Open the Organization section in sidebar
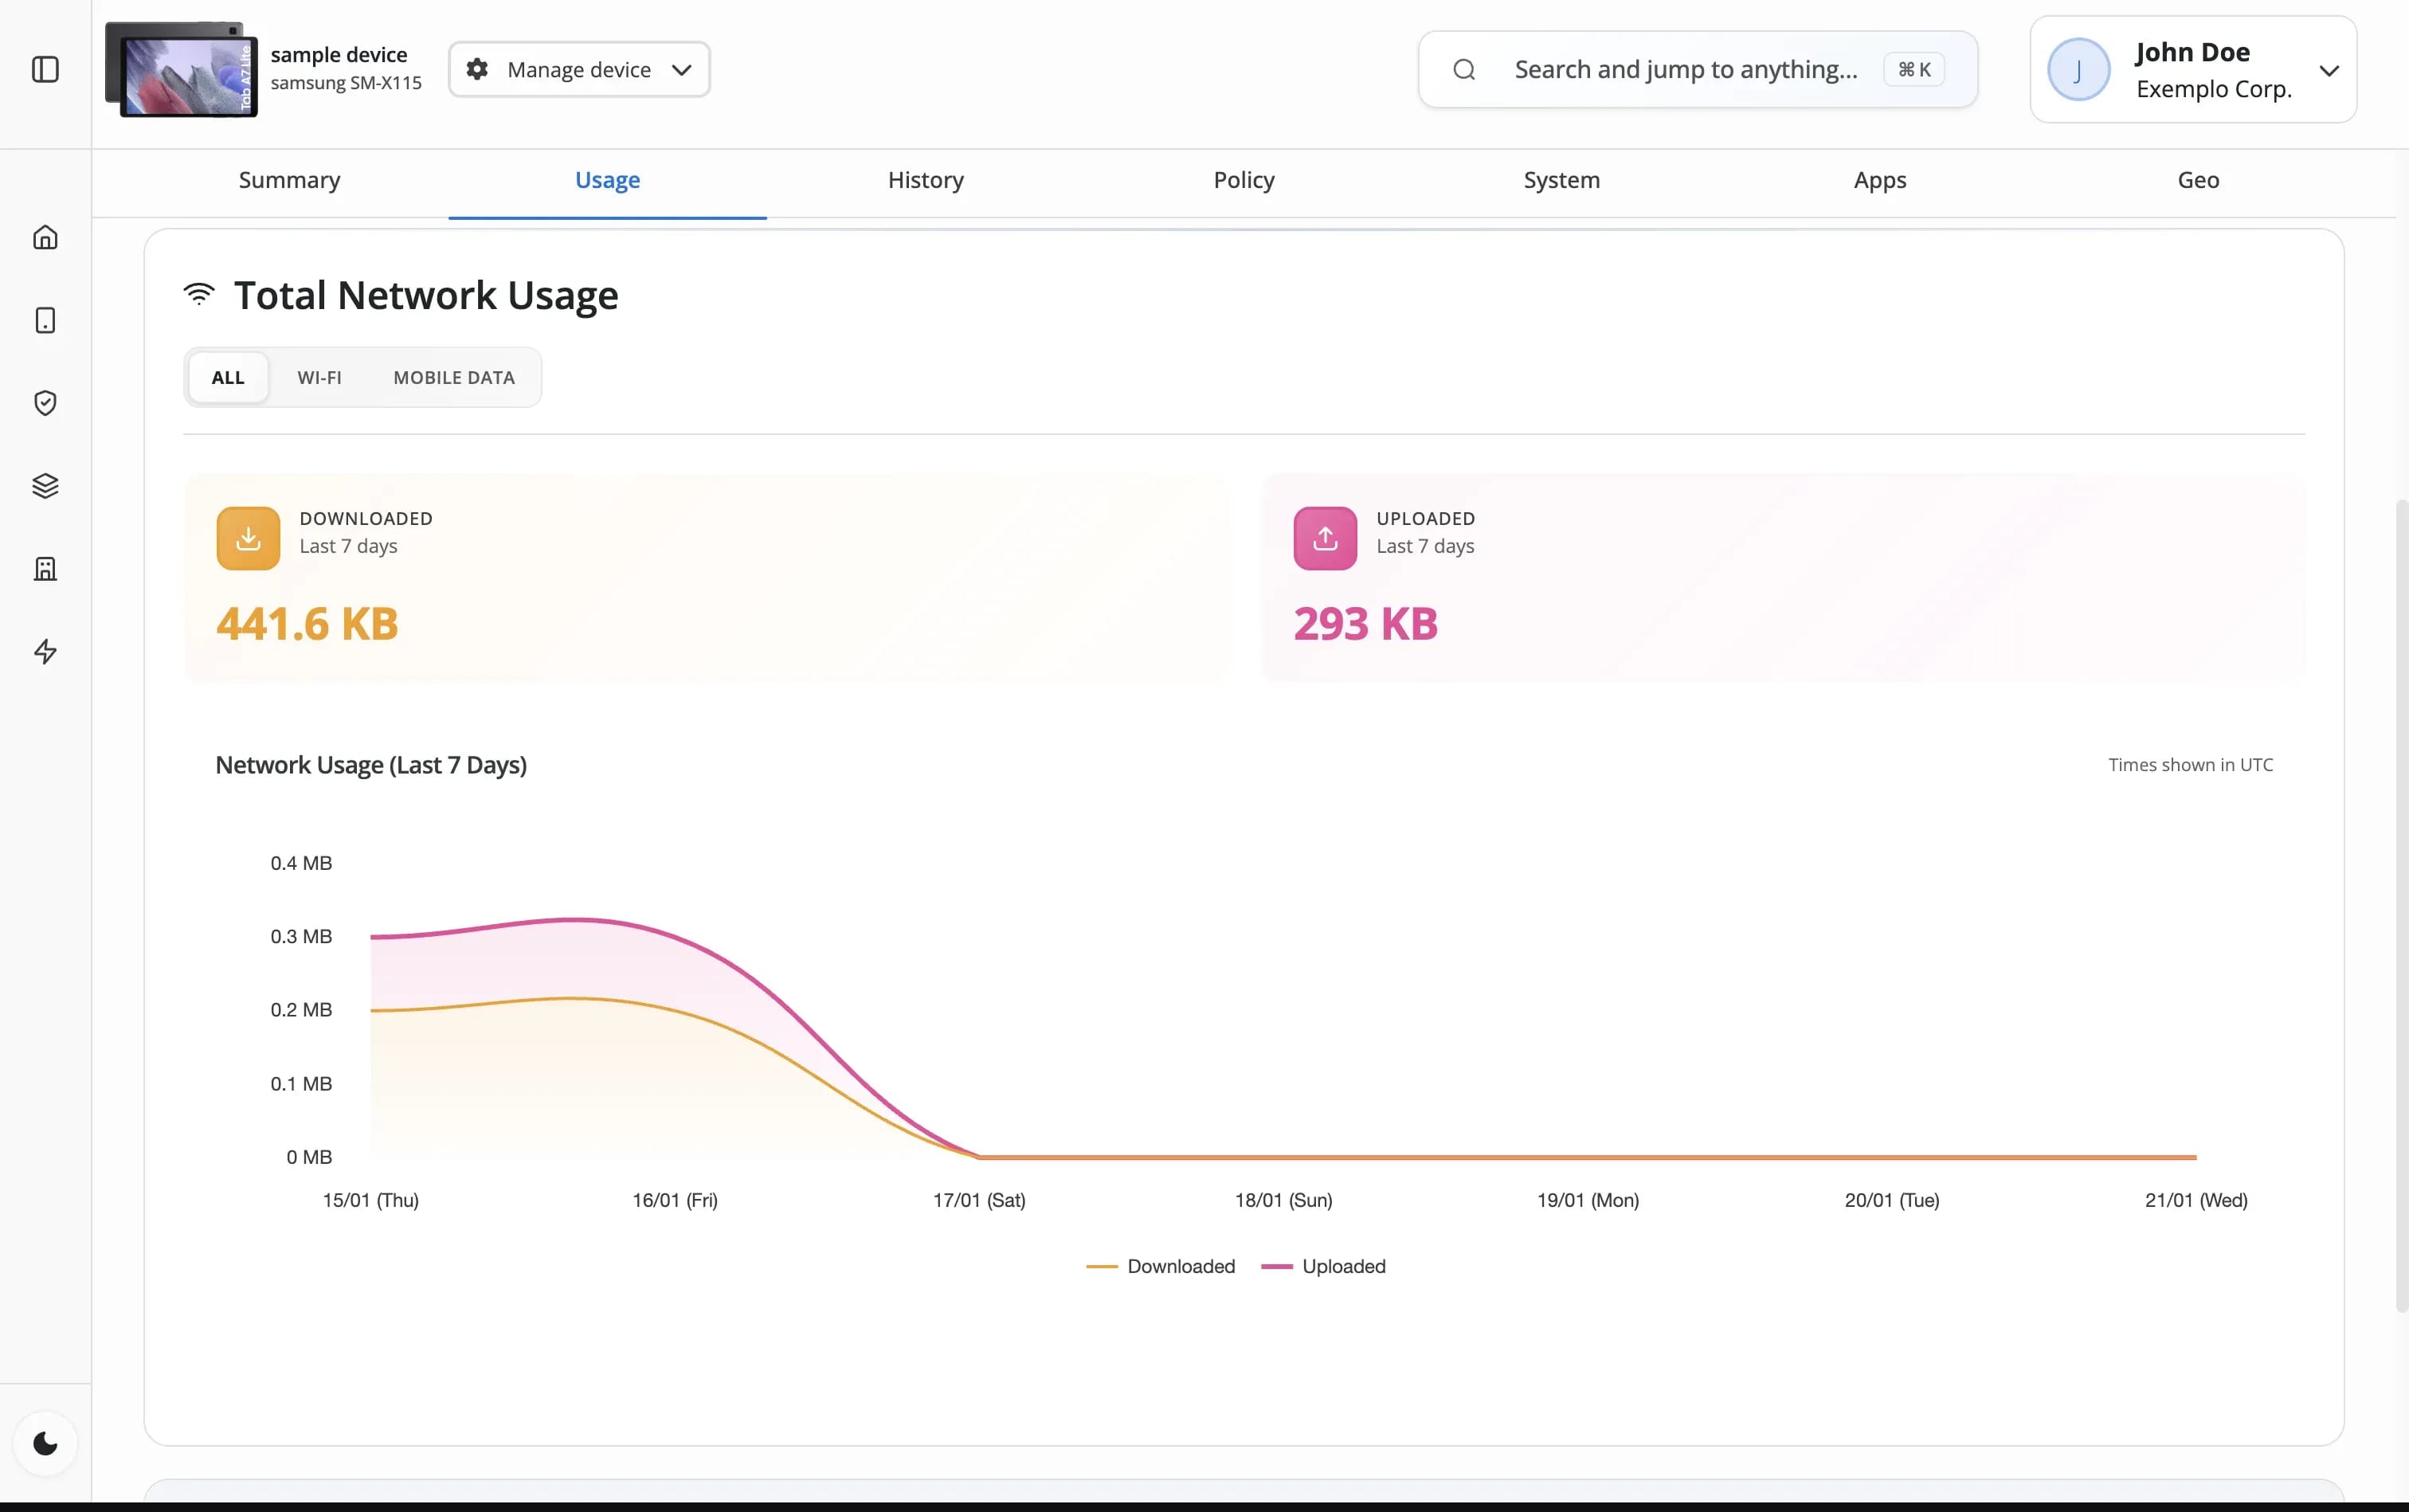 [45, 568]
